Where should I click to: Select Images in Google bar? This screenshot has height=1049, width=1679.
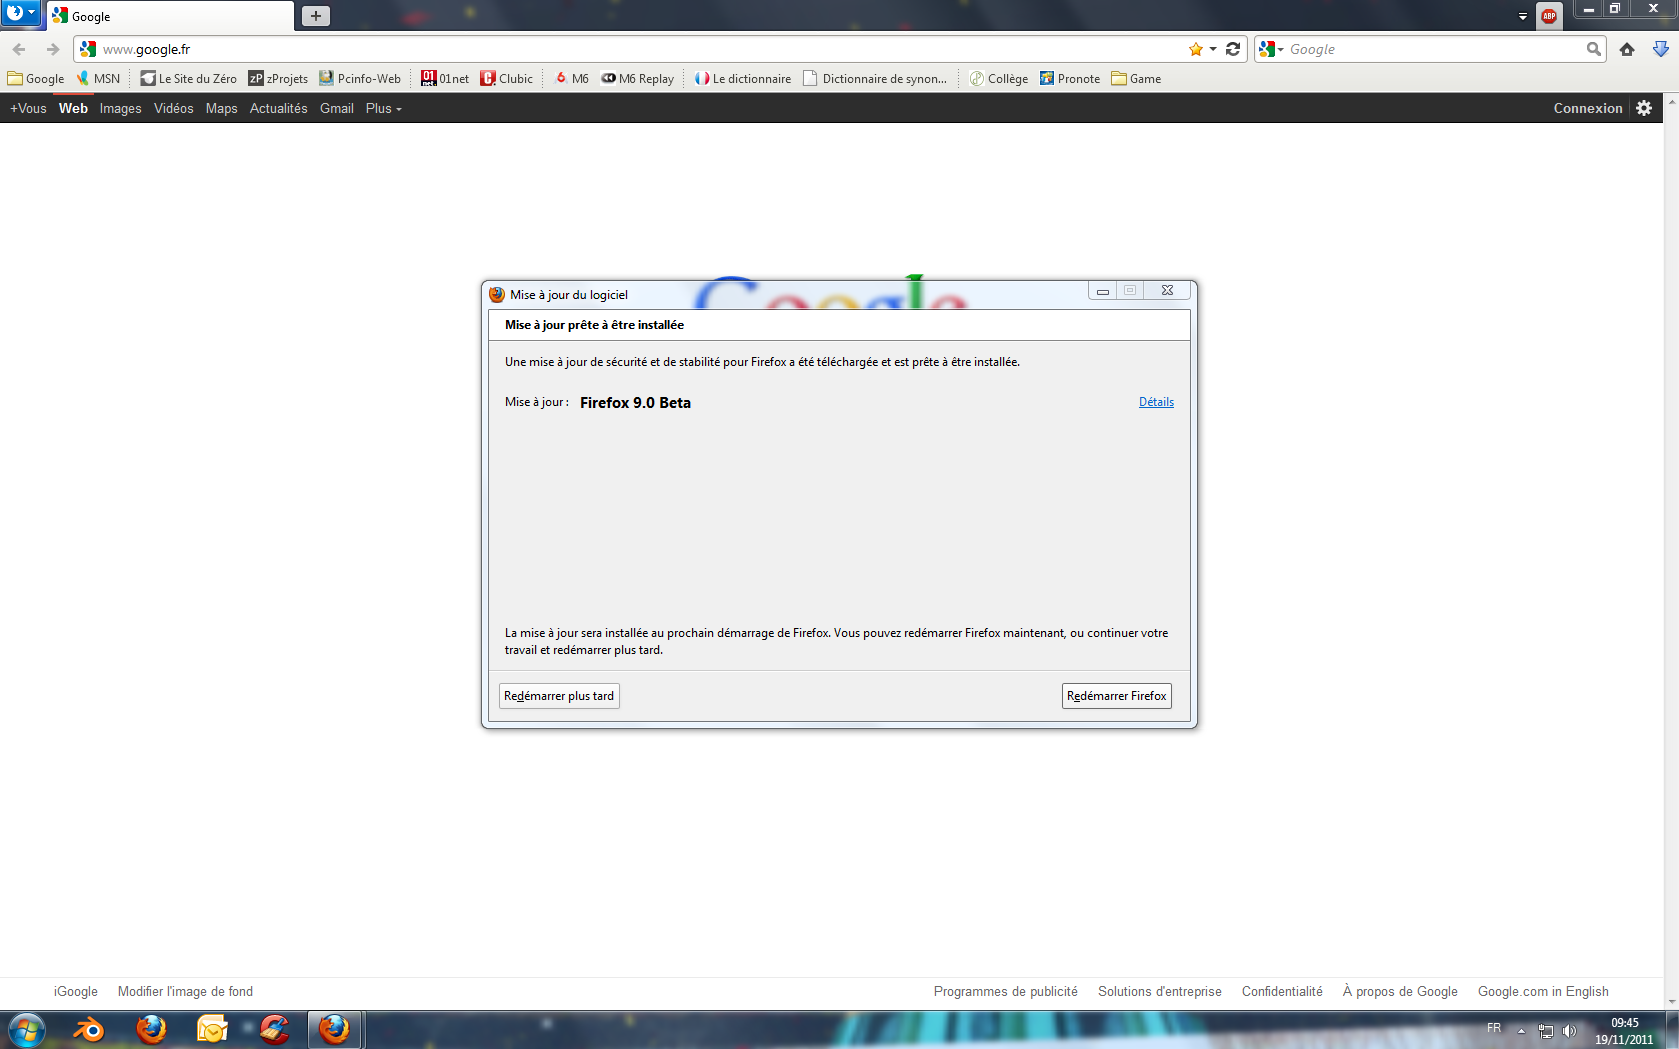click(x=120, y=108)
